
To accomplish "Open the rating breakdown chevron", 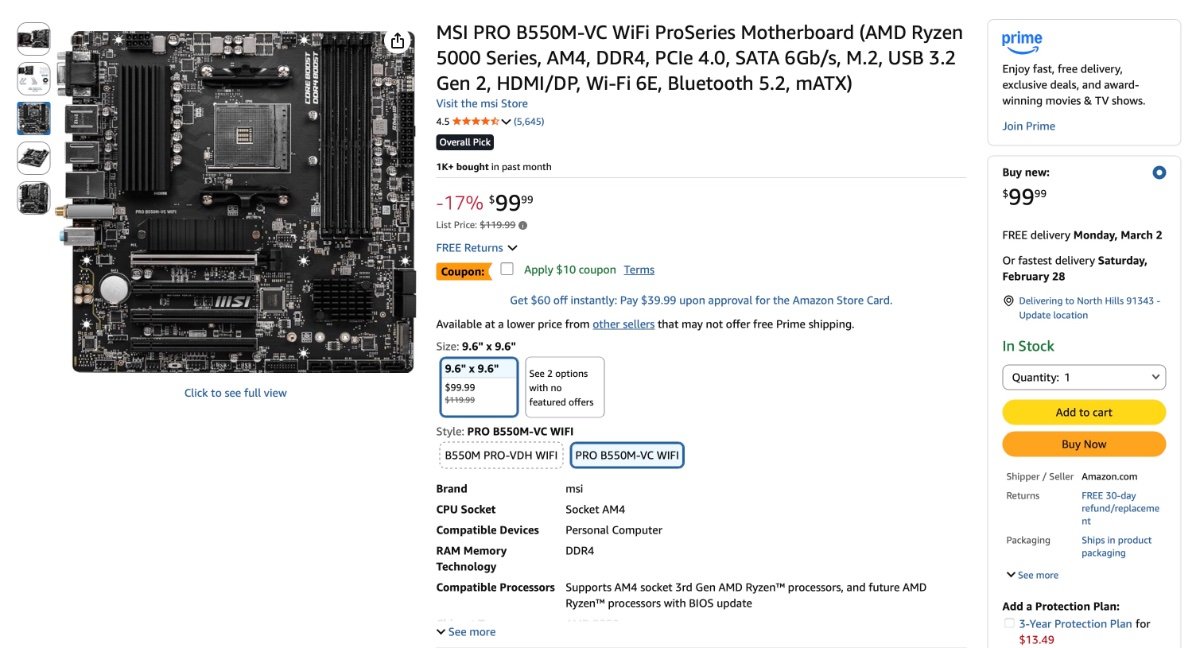I will point(506,122).
